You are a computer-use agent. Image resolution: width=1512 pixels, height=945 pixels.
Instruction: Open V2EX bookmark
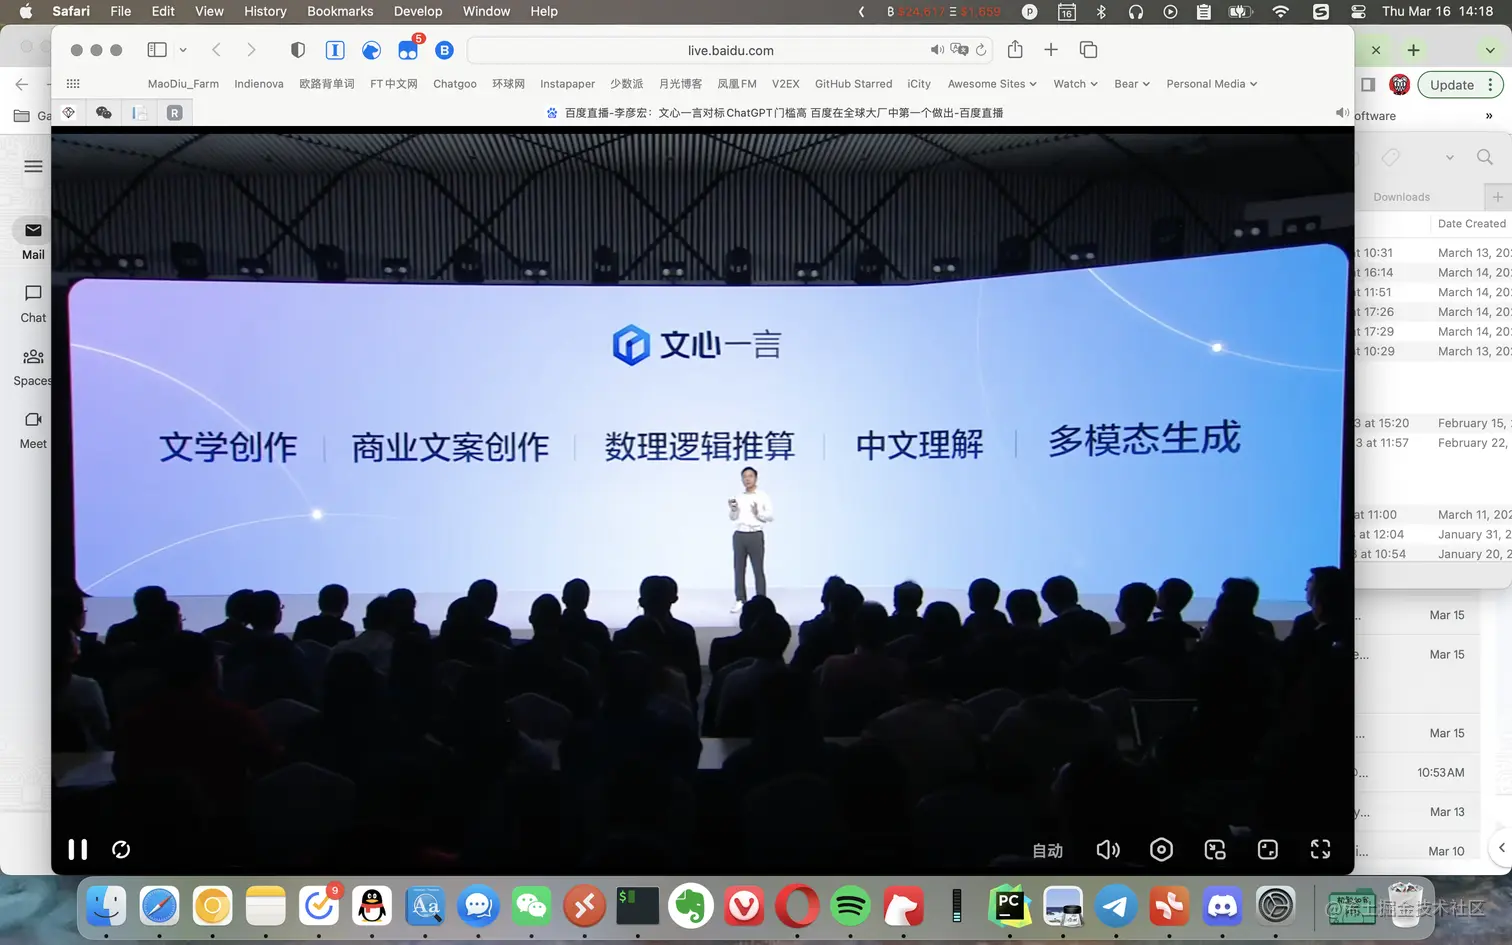[x=786, y=84]
